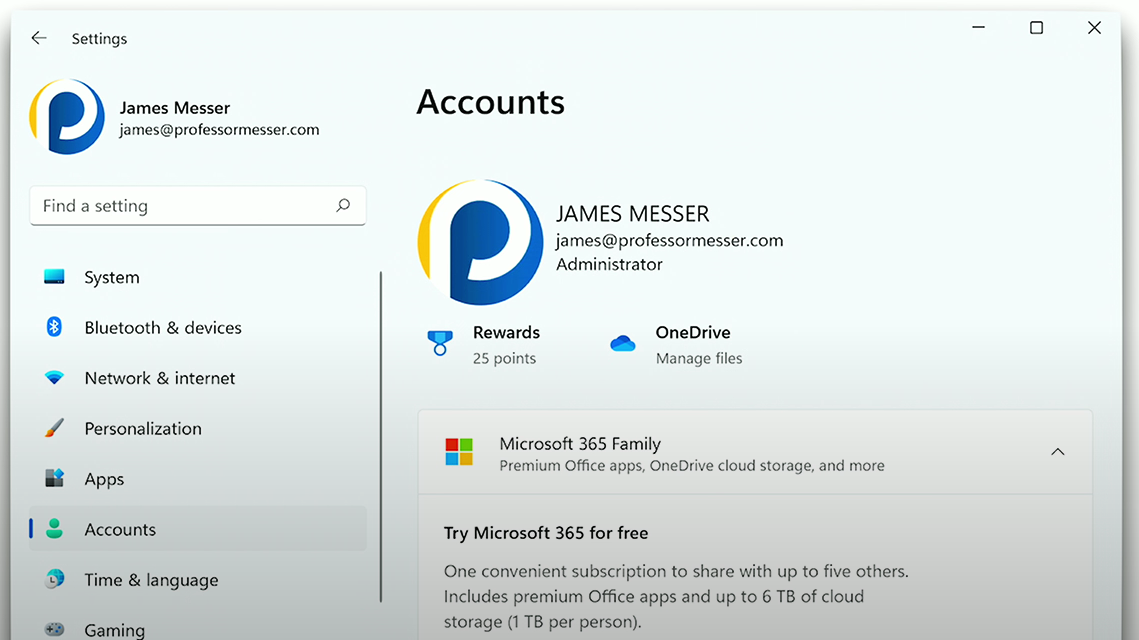Click the large account avatar picture
The height and width of the screenshot is (640, 1139).
pos(480,242)
